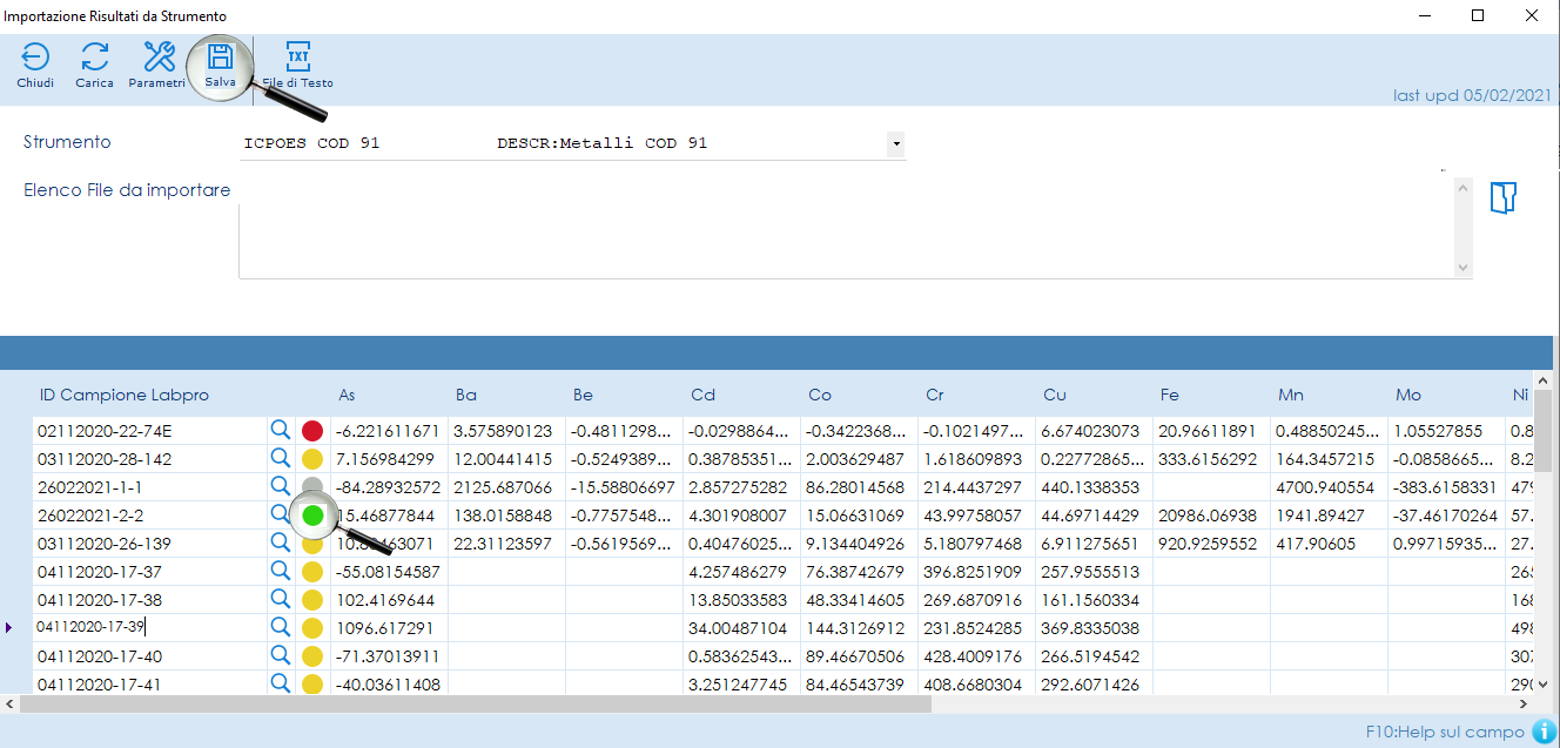This screenshot has height=748, width=1560.
Task: Click the Be column header
Action: pyautogui.click(x=583, y=395)
